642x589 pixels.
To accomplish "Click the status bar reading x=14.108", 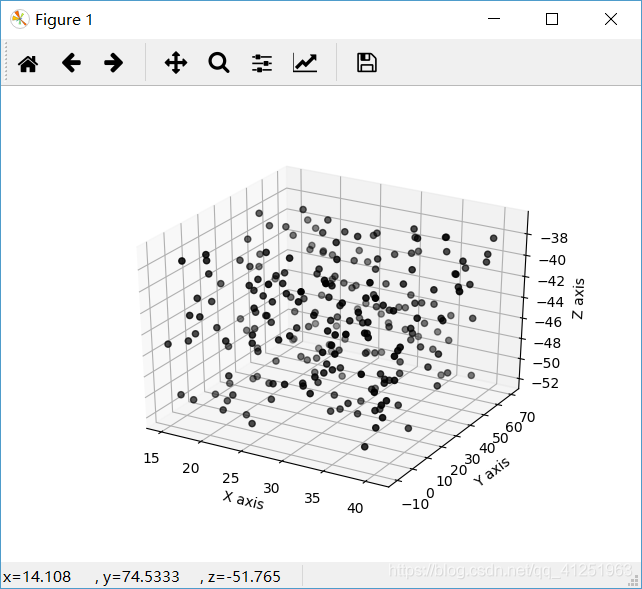I will pos(37,577).
